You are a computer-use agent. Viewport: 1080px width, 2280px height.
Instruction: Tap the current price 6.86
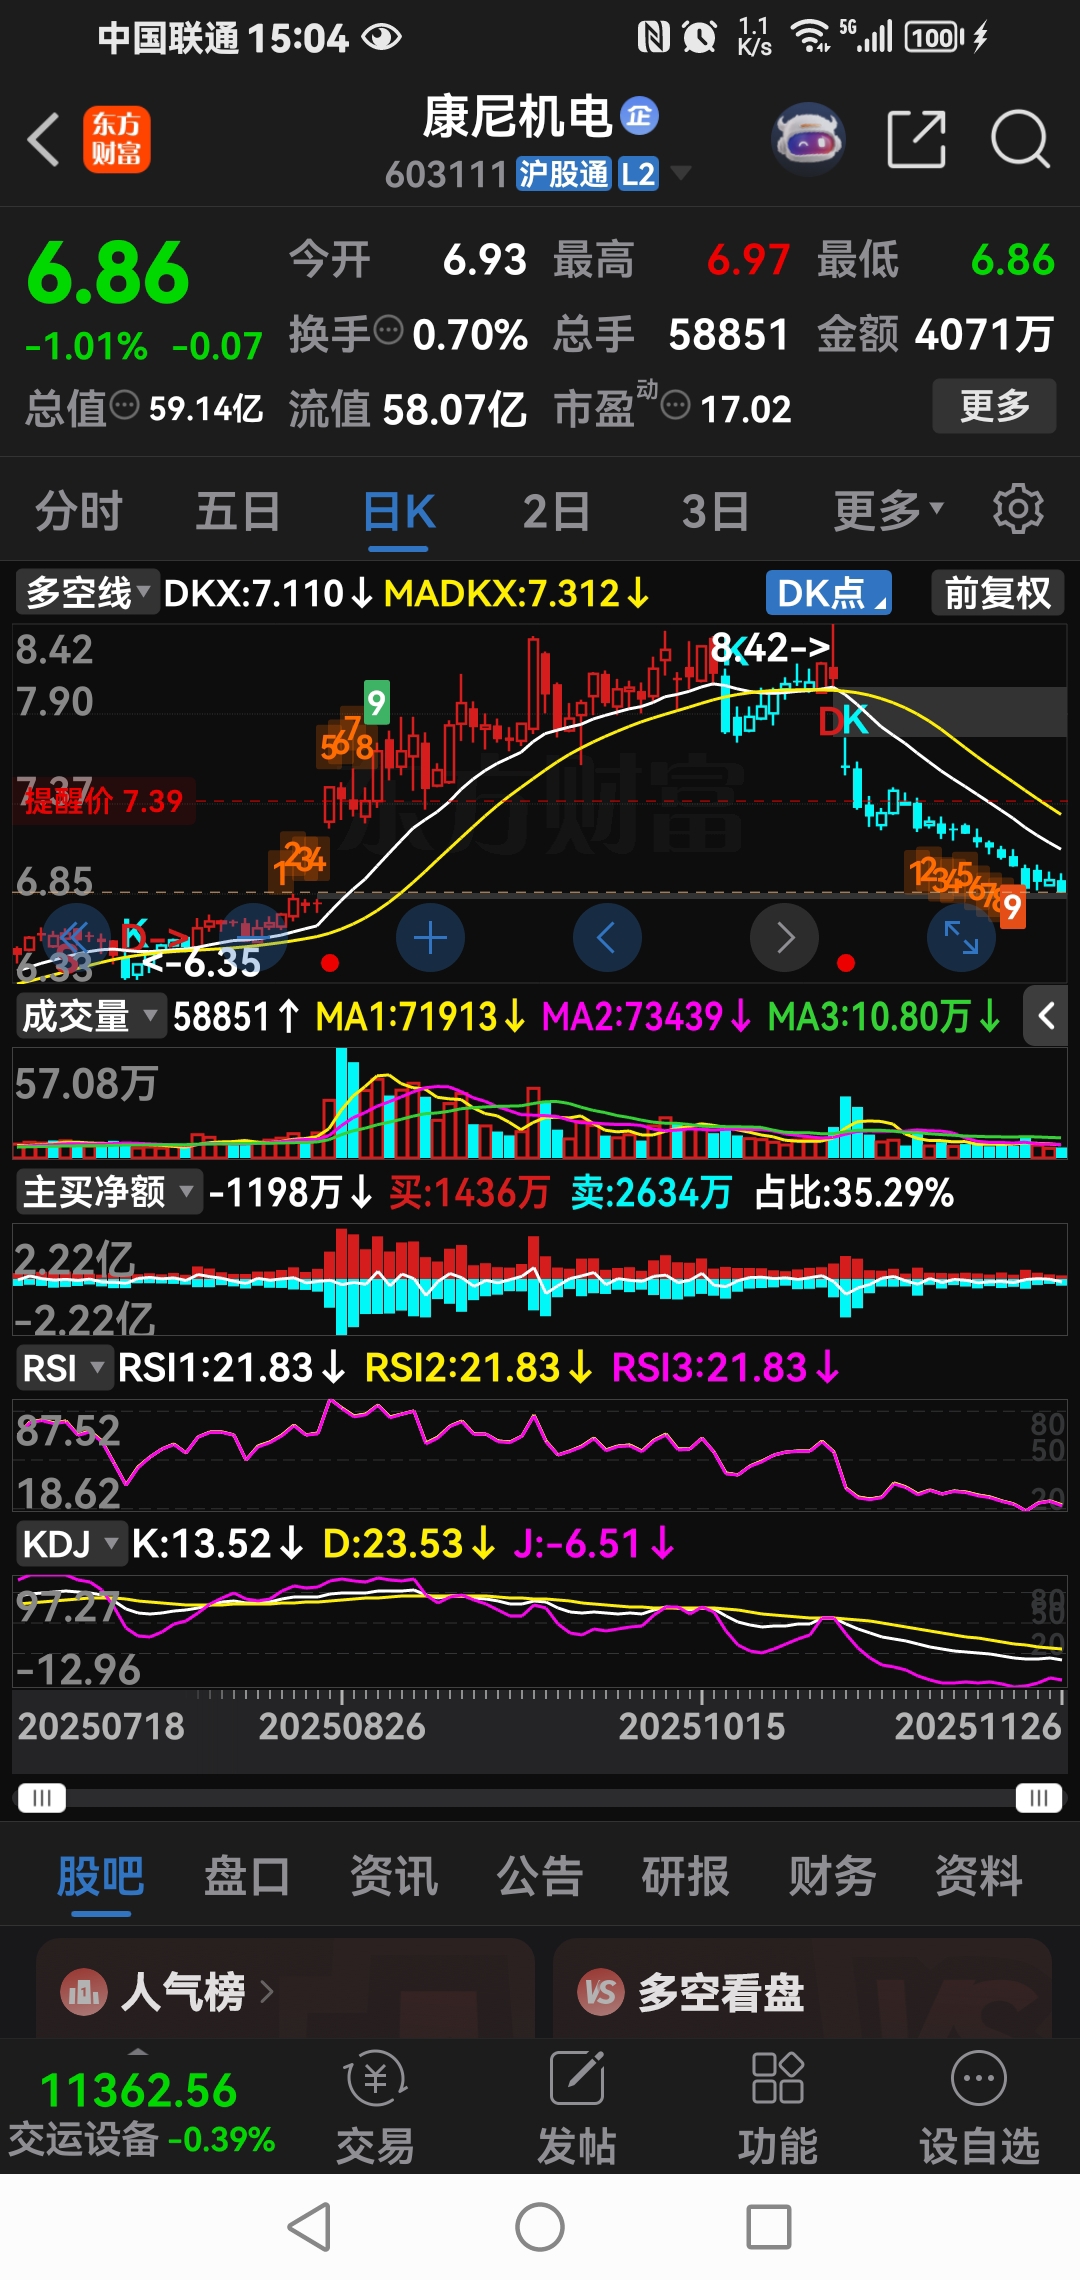(x=108, y=273)
